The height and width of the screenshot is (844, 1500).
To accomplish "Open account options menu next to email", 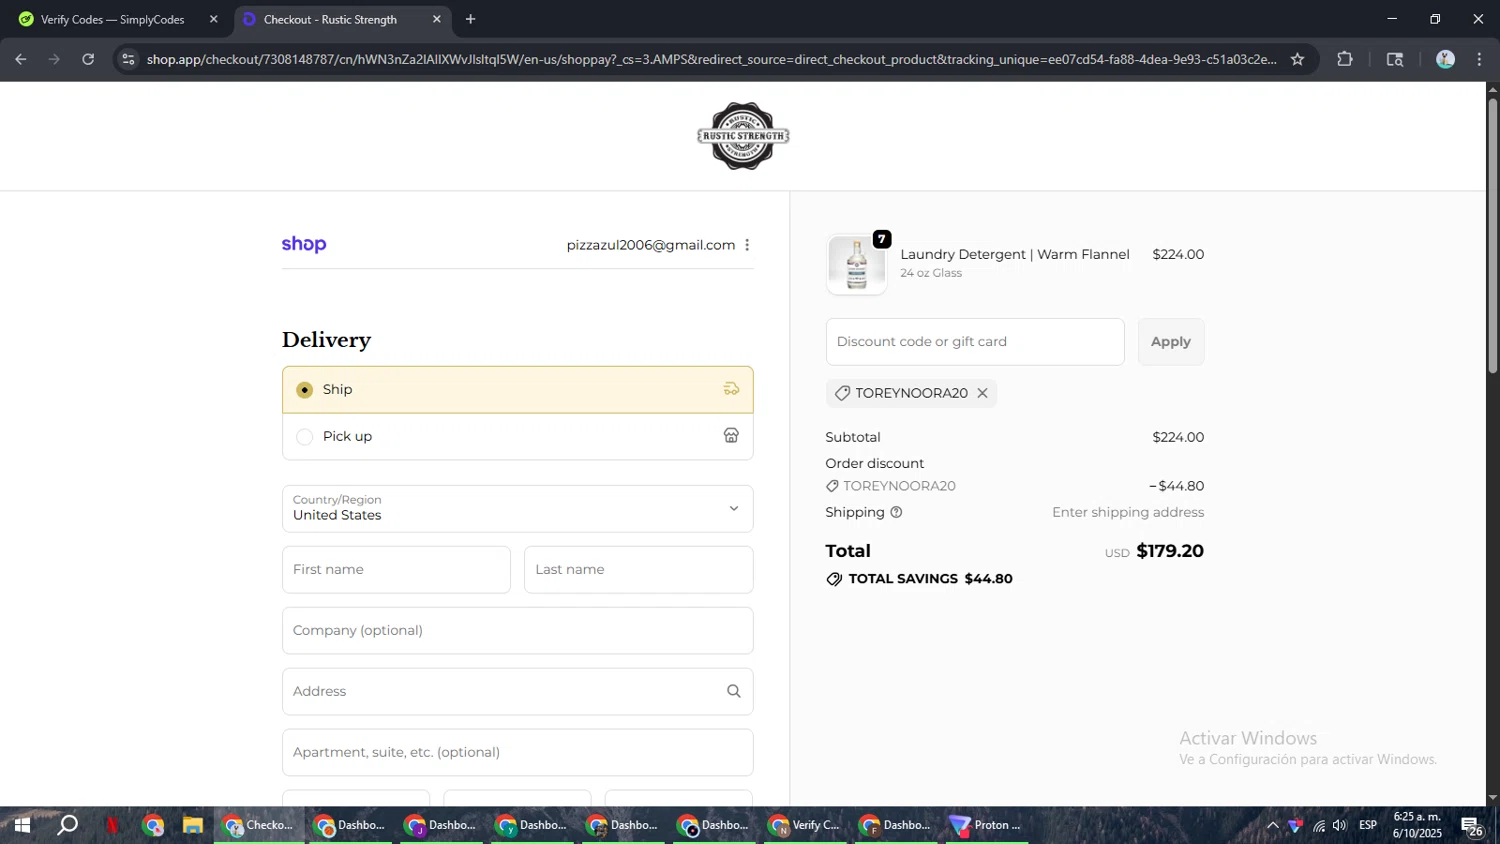I will click(747, 245).
